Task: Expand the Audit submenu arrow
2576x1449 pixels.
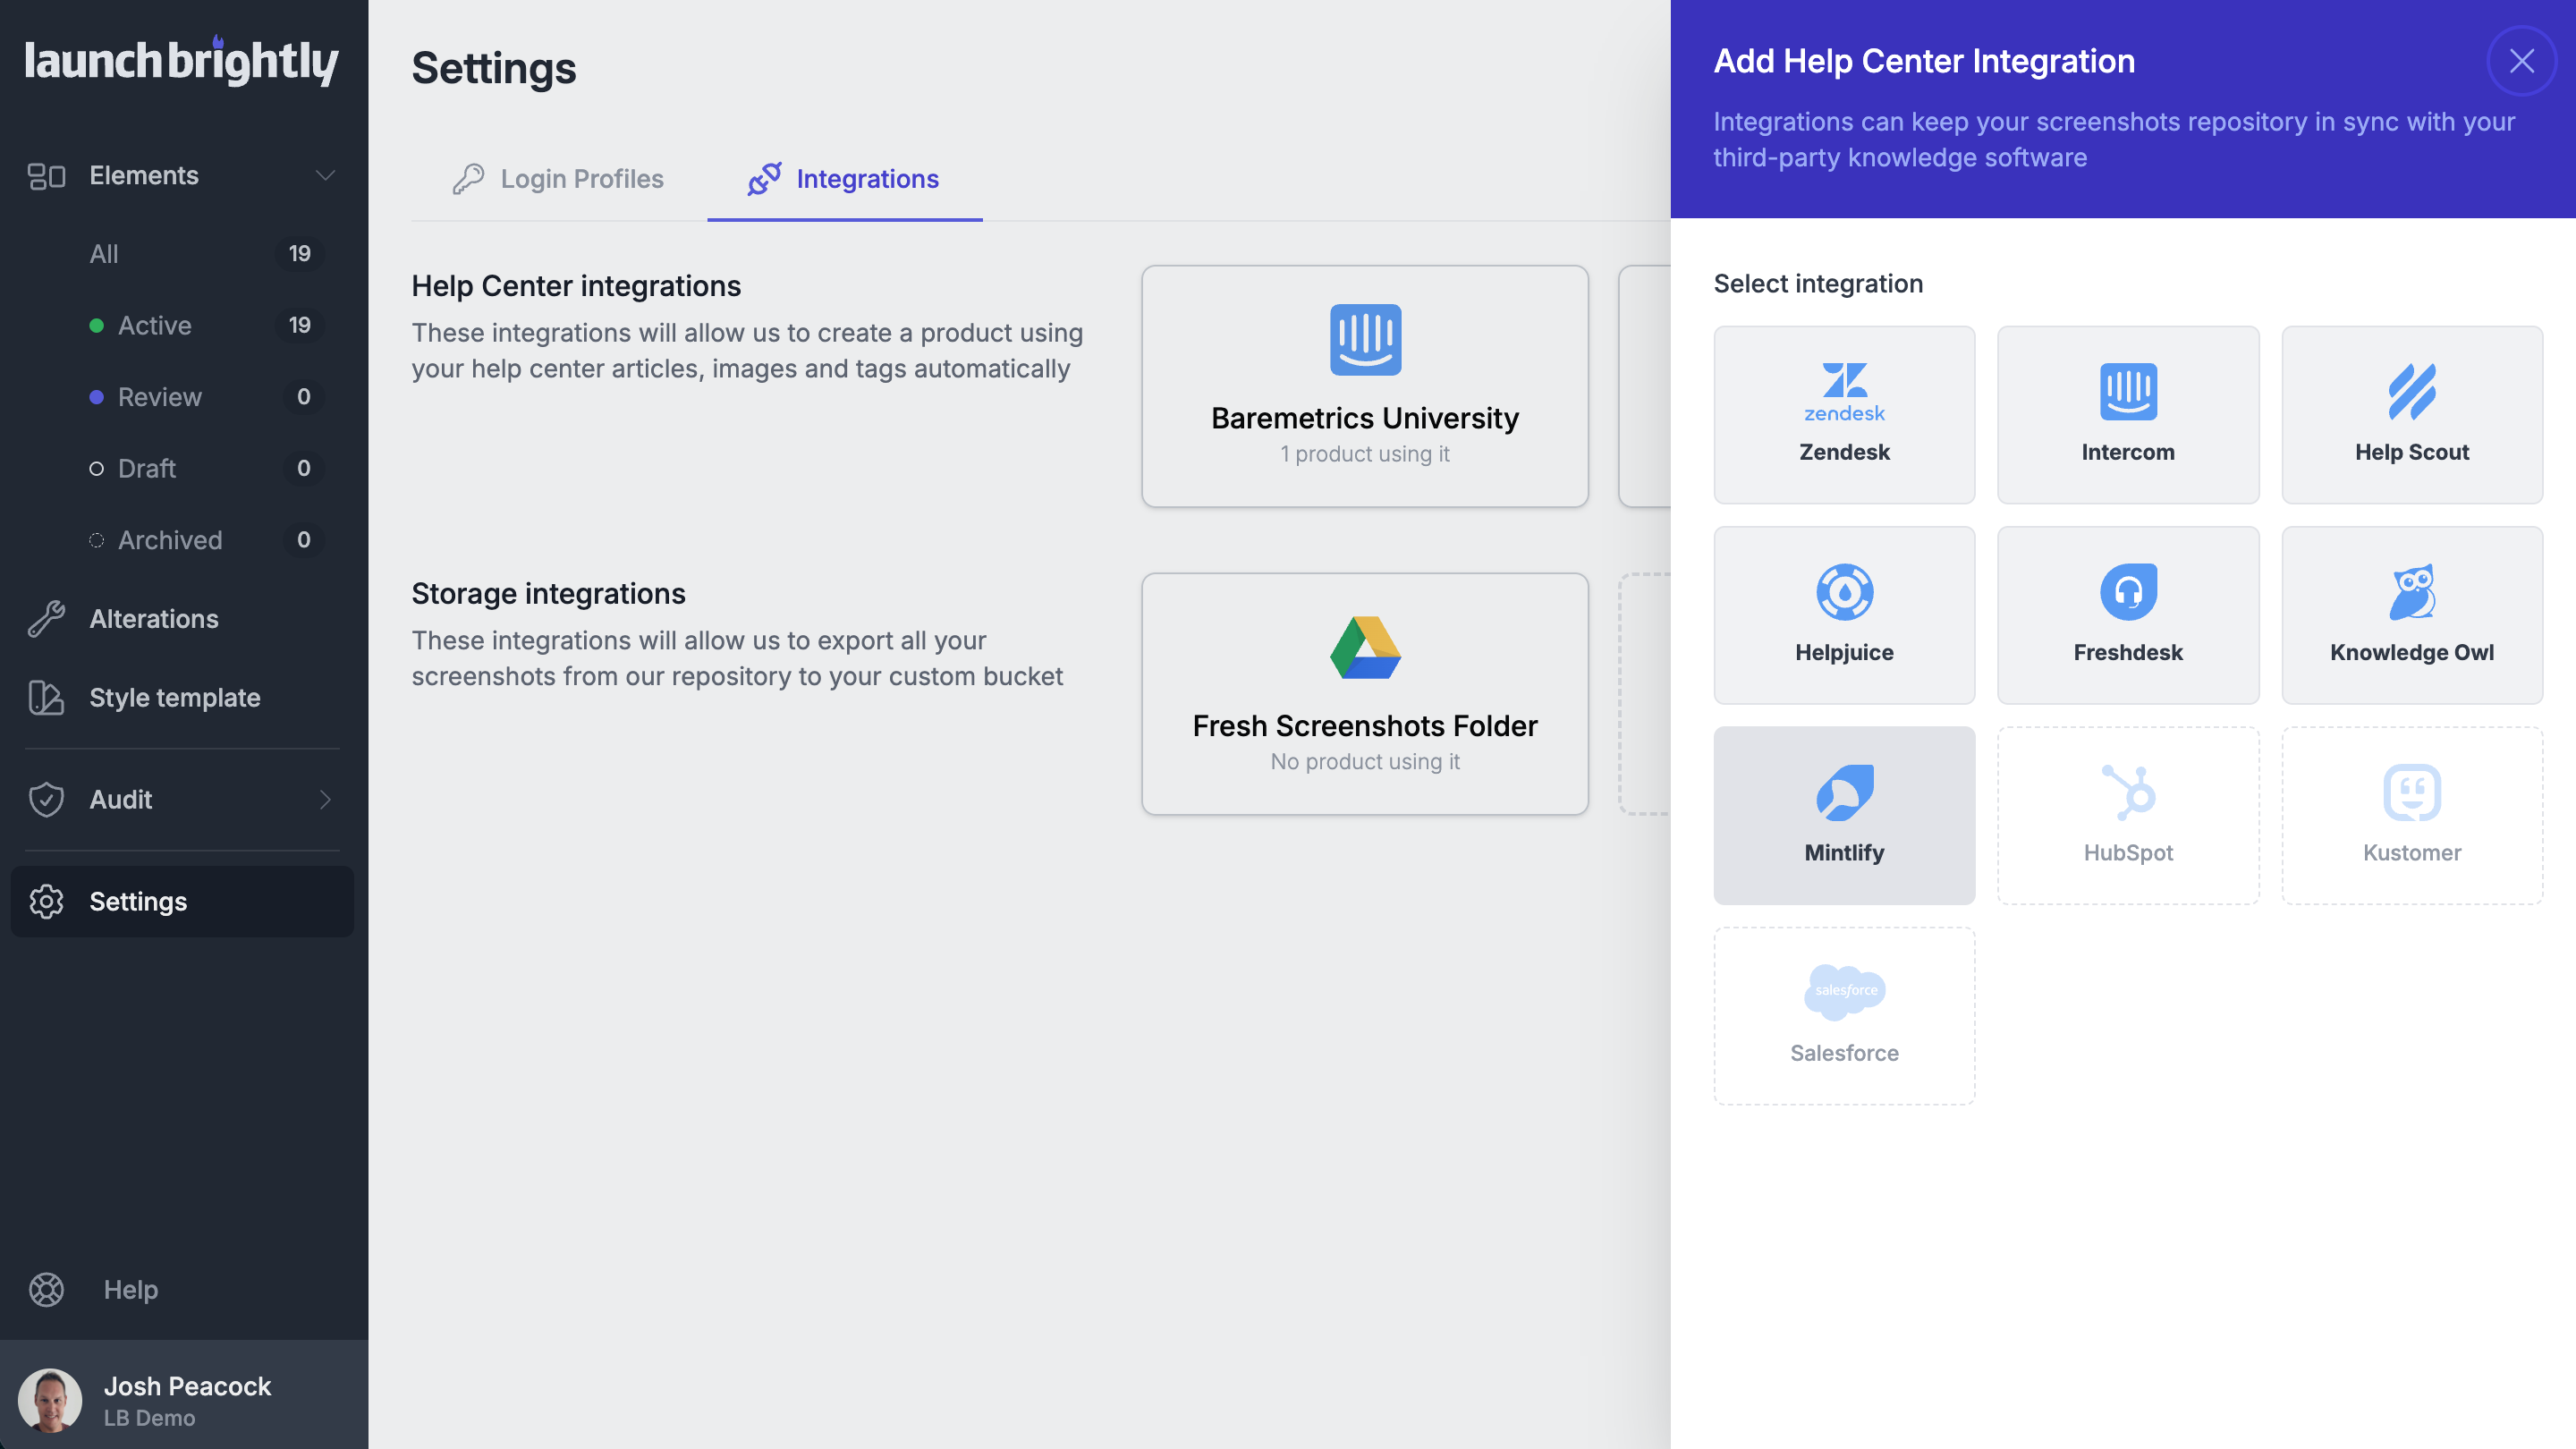Action: [x=325, y=800]
